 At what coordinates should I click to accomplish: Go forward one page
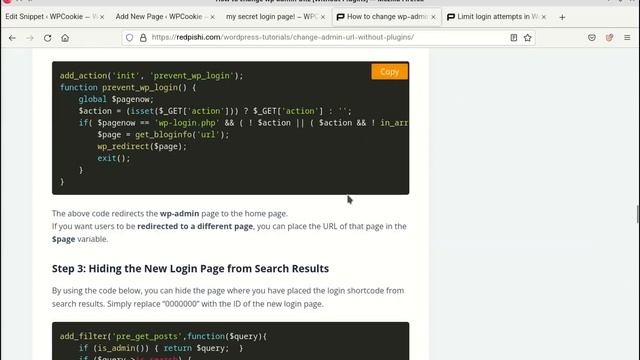coord(30,38)
